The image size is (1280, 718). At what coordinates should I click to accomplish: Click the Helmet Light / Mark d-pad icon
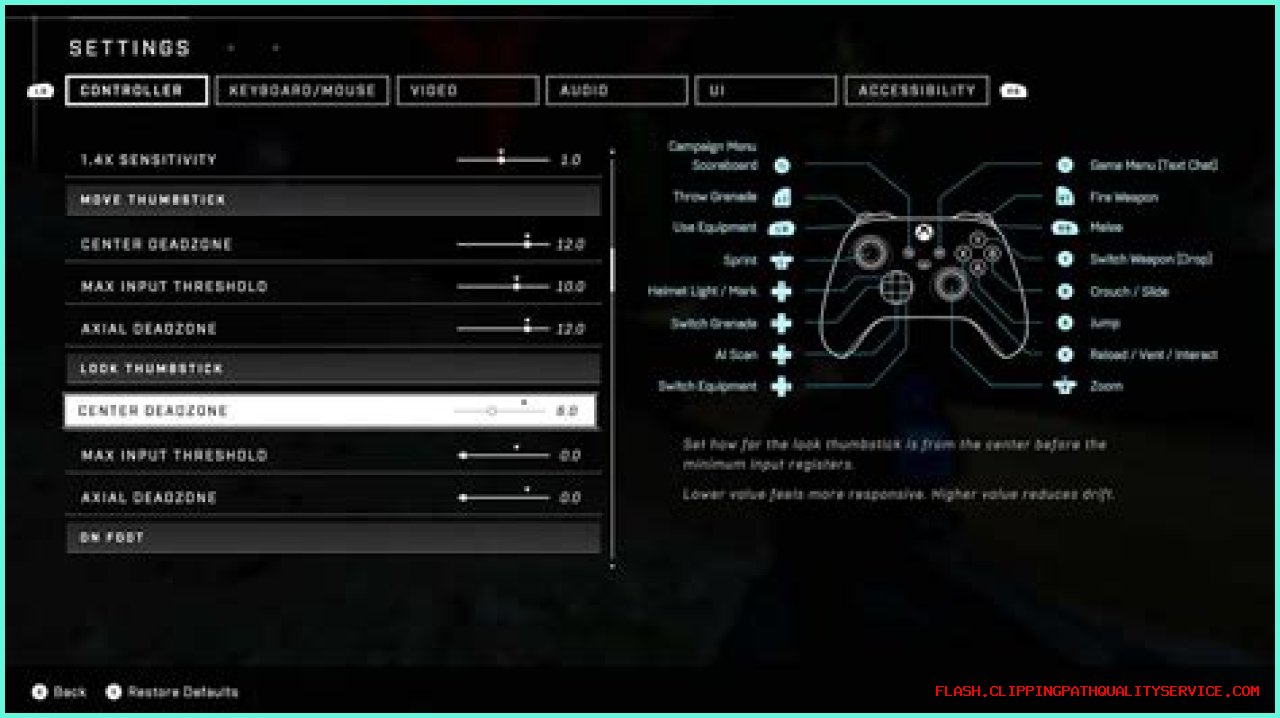pyautogui.click(x=782, y=292)
